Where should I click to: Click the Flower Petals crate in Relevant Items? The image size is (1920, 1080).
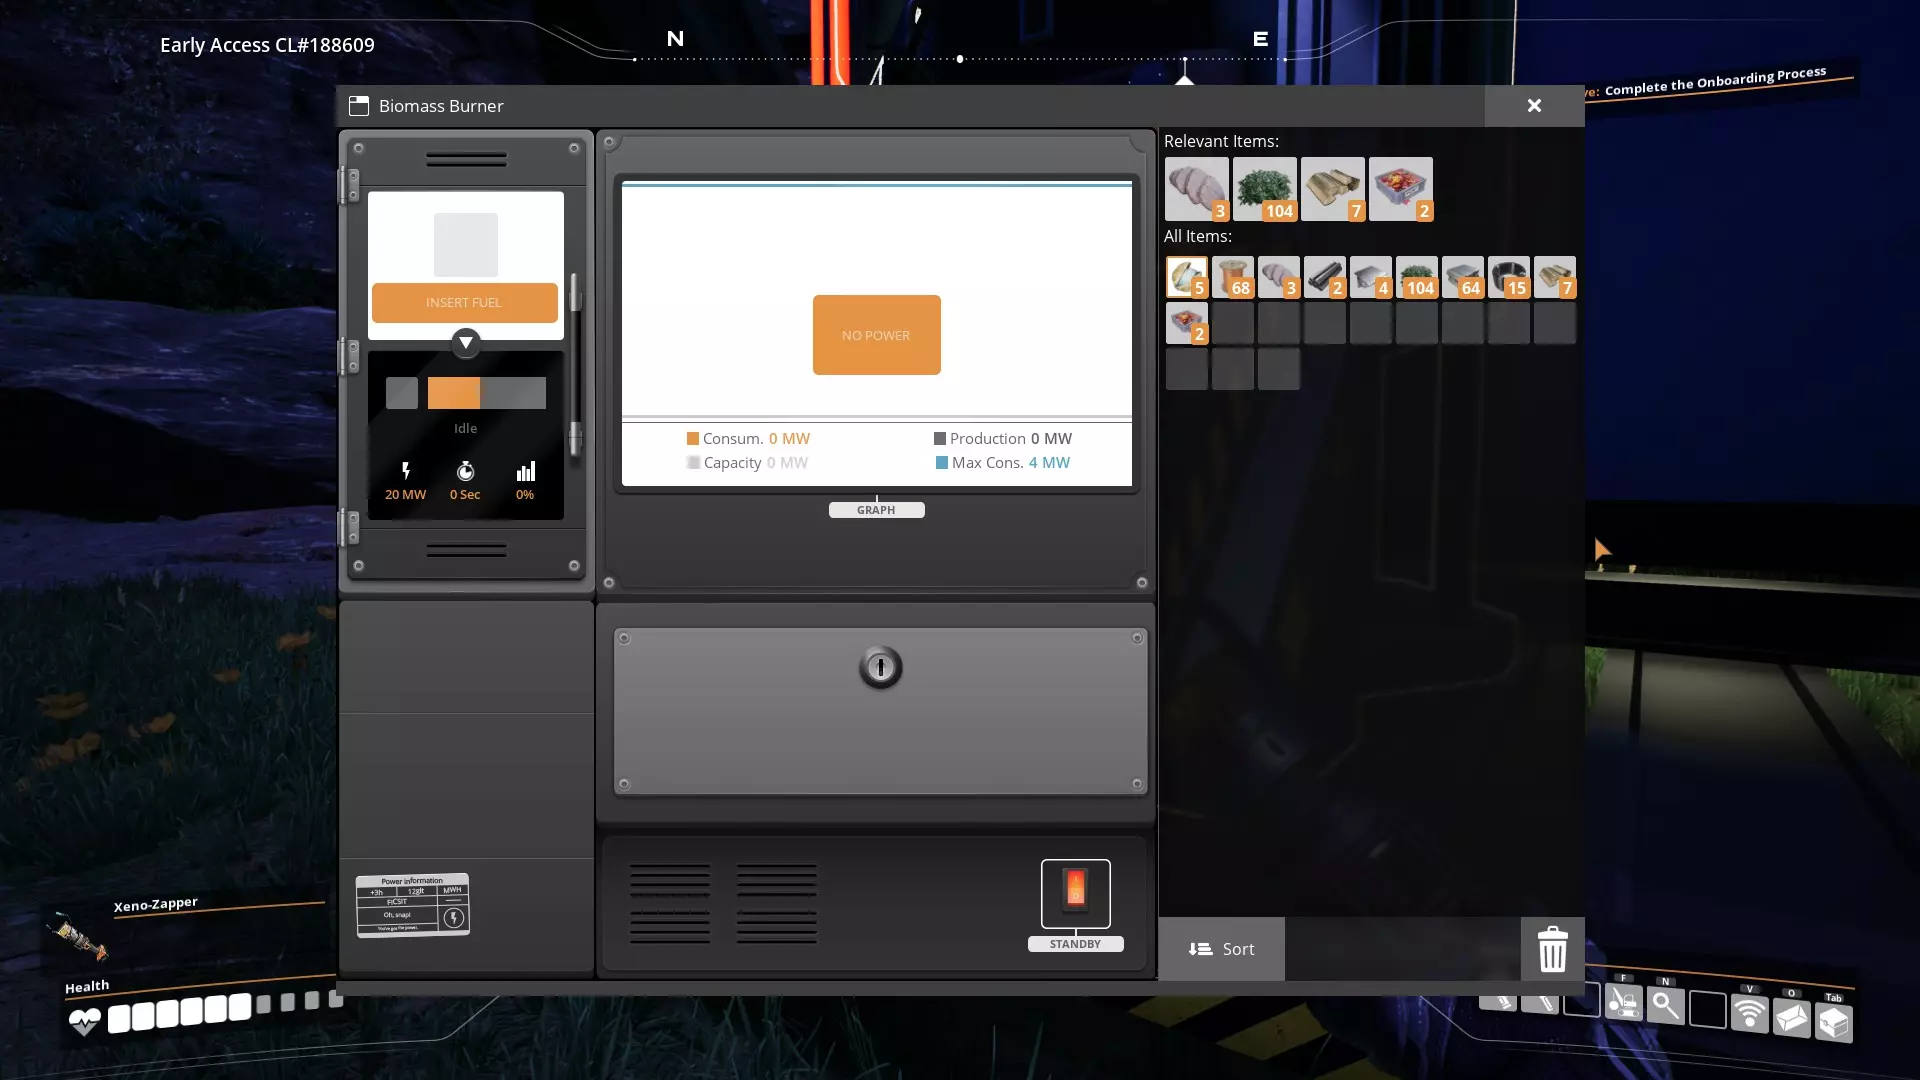[x=1400, y=188]
